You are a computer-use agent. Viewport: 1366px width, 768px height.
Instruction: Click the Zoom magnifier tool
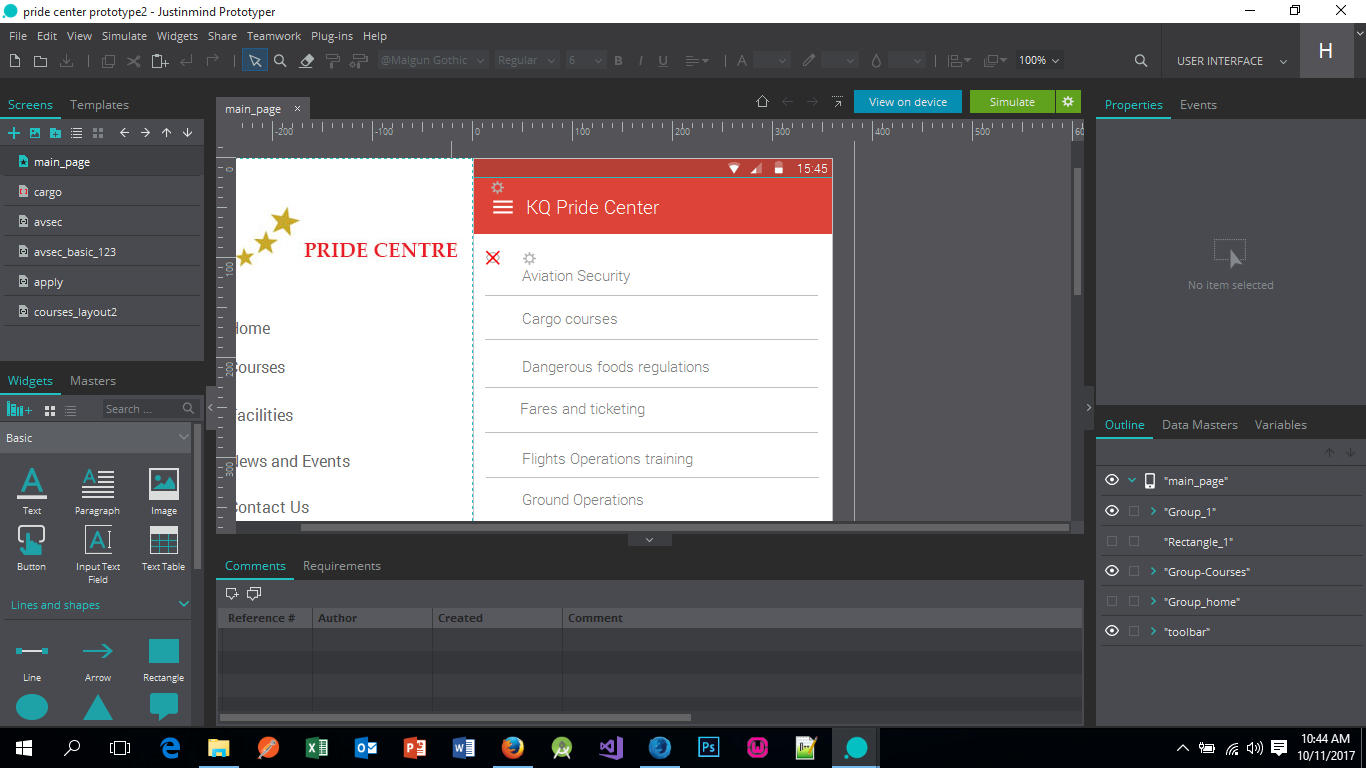[x=281, y=61]
